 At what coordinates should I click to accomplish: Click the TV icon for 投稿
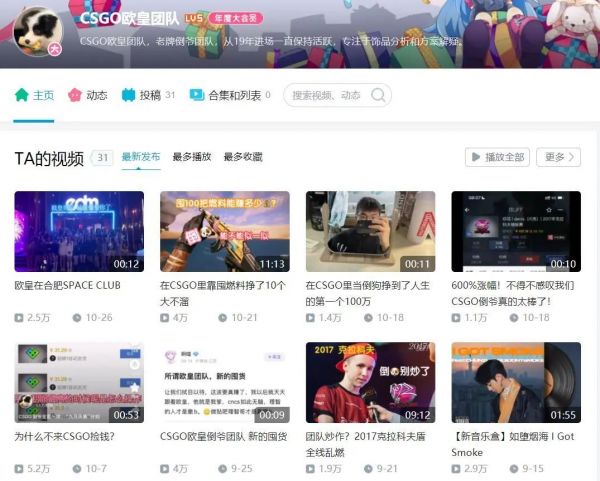[x=128, y=96]
